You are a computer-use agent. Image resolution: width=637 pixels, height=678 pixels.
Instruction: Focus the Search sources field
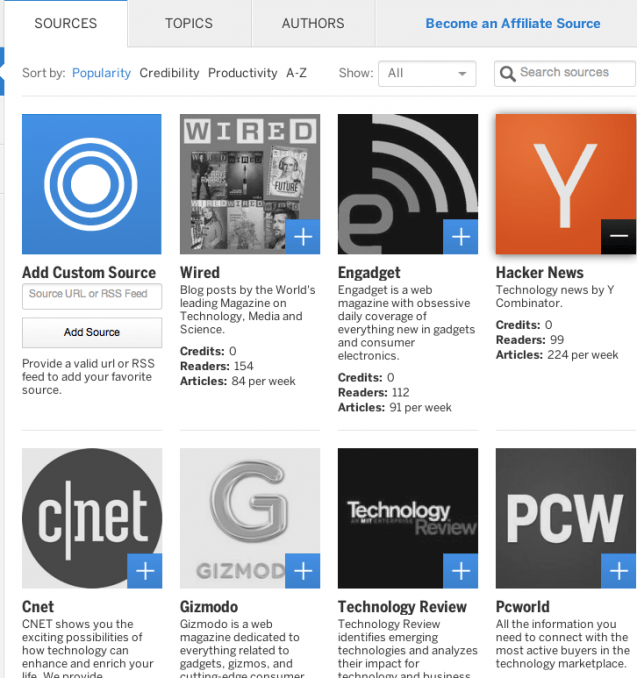pyautogui.click(x=565, y=74)
